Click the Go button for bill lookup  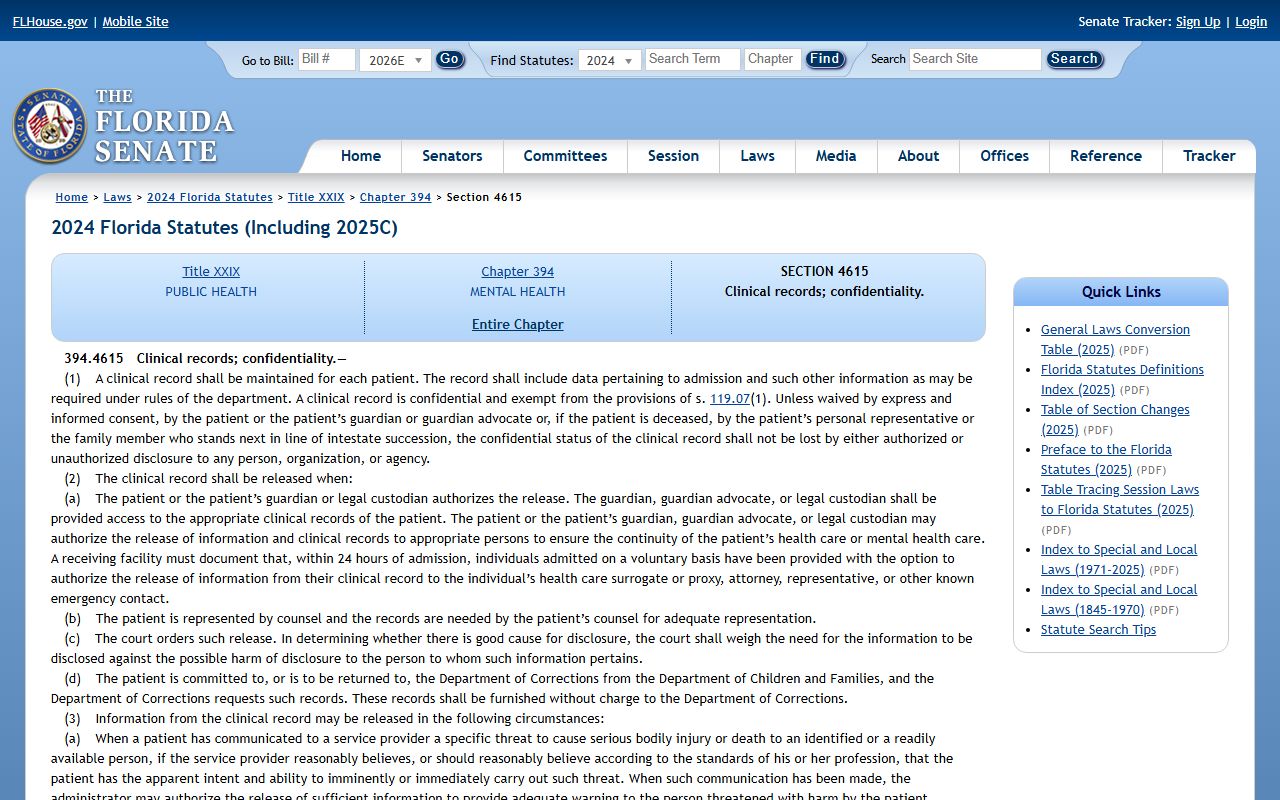coord(450,59)
